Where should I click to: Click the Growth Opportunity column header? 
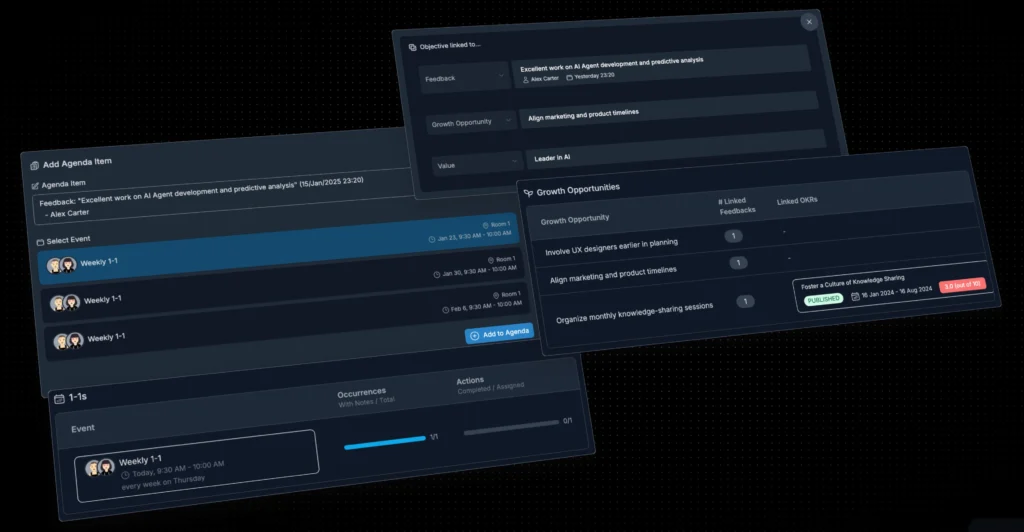pyautogui.click(x=575, y=219)
